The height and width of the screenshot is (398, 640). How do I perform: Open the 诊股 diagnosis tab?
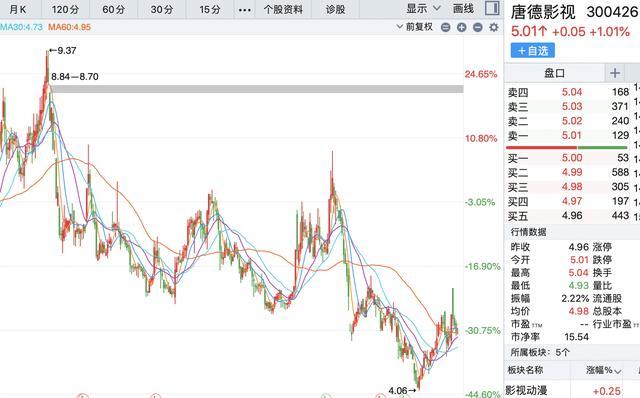click(x=335, y=9)
